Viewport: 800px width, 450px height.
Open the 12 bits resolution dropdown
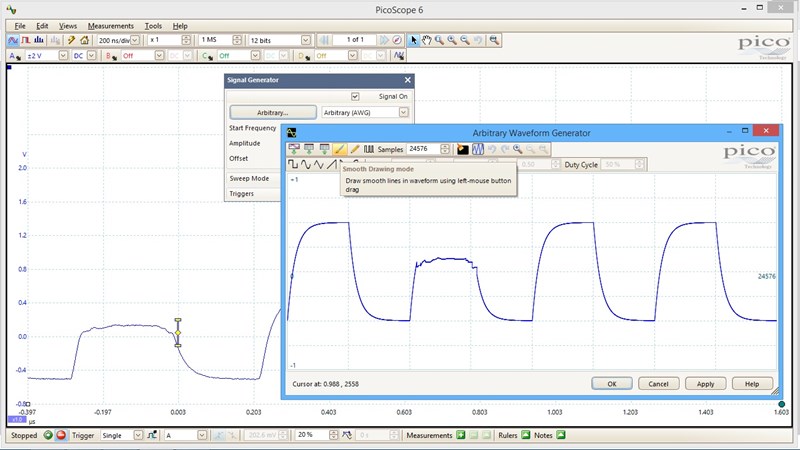point(306,40)
